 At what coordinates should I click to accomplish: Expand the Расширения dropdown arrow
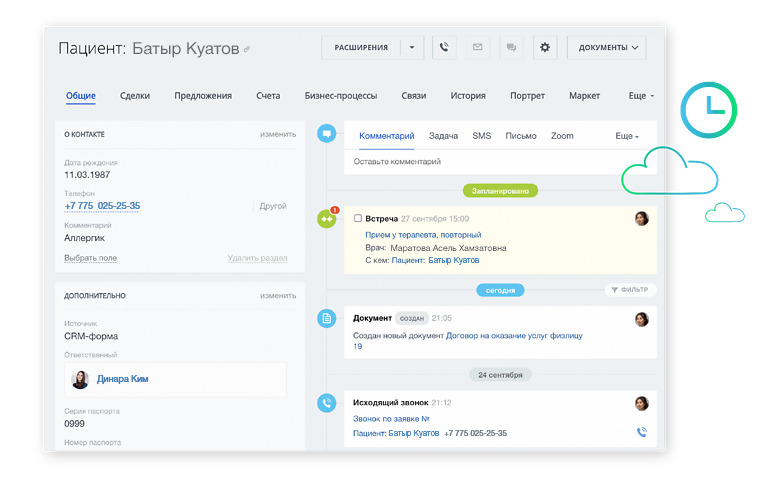pos(413,47)
